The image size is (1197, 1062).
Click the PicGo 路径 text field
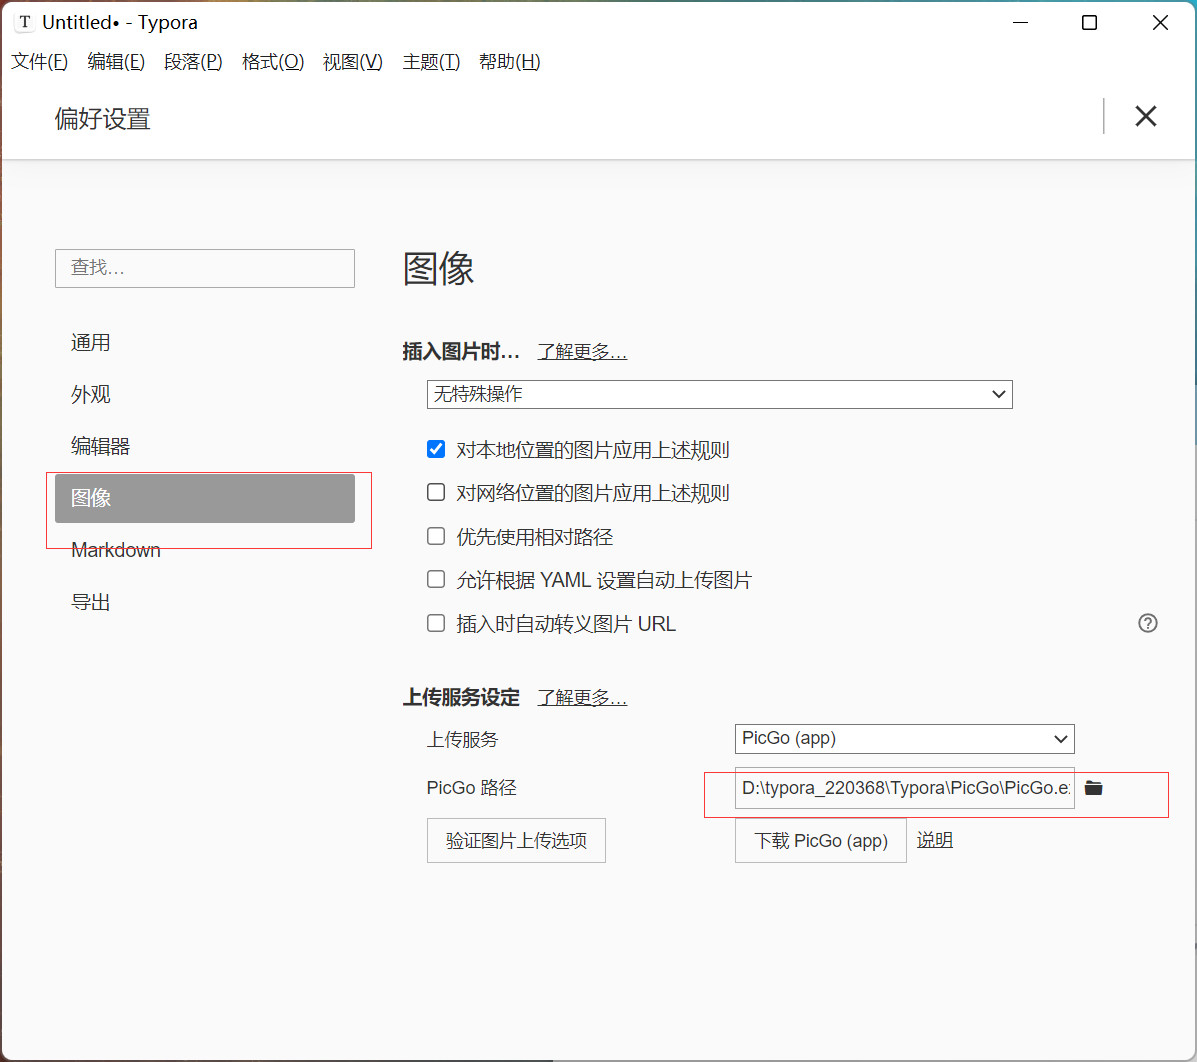pyautogui.click(x=905, y=788)
